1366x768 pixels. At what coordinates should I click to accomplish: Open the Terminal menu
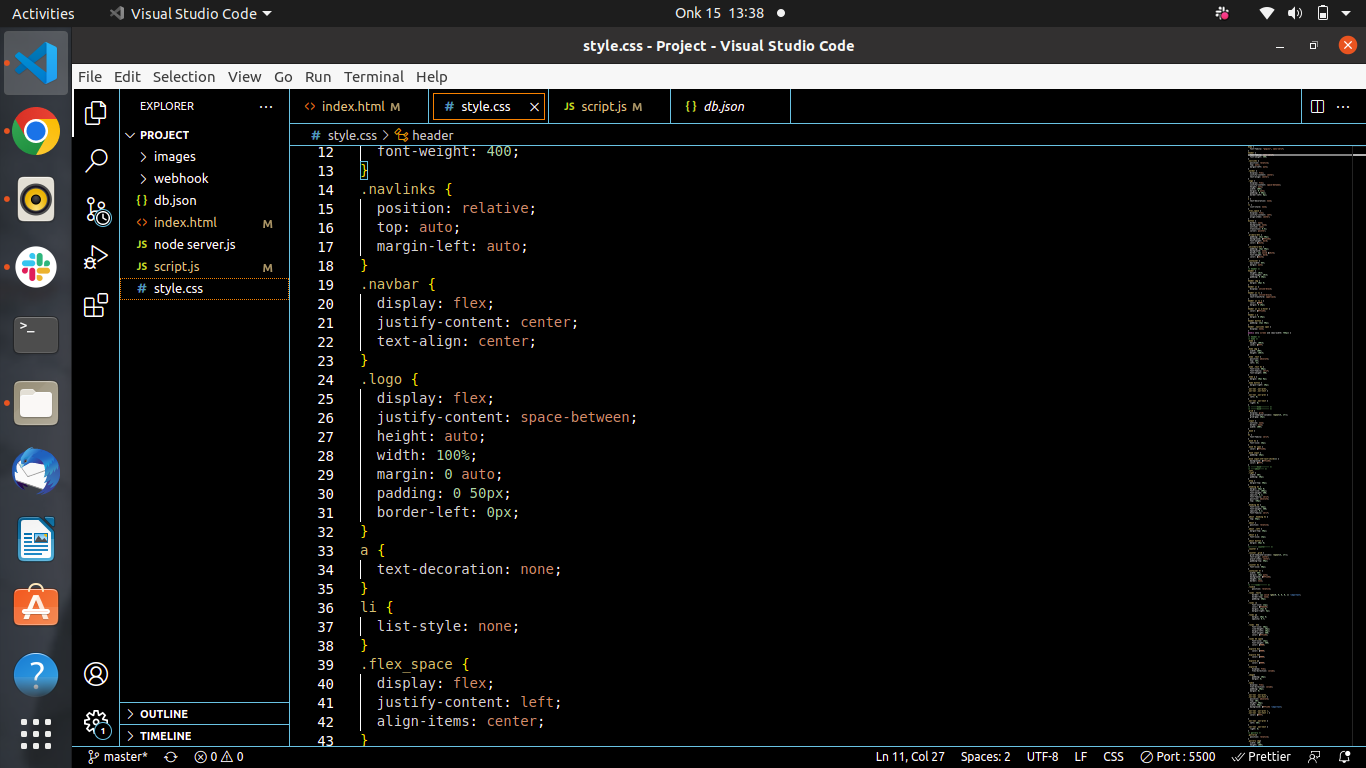pos(374,77)
